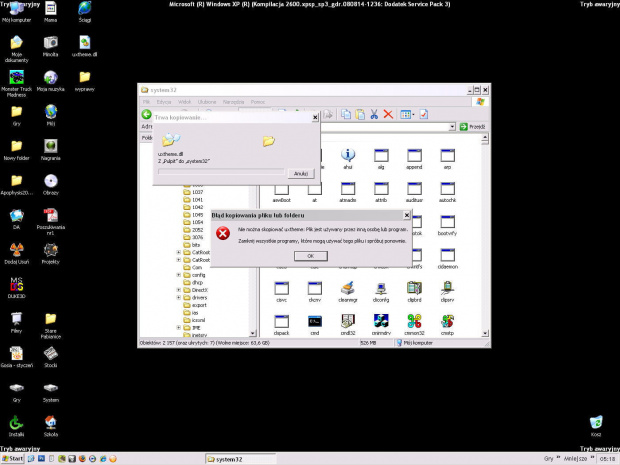Select the autochk file icon
620x465 pixels.
[447, 192]
